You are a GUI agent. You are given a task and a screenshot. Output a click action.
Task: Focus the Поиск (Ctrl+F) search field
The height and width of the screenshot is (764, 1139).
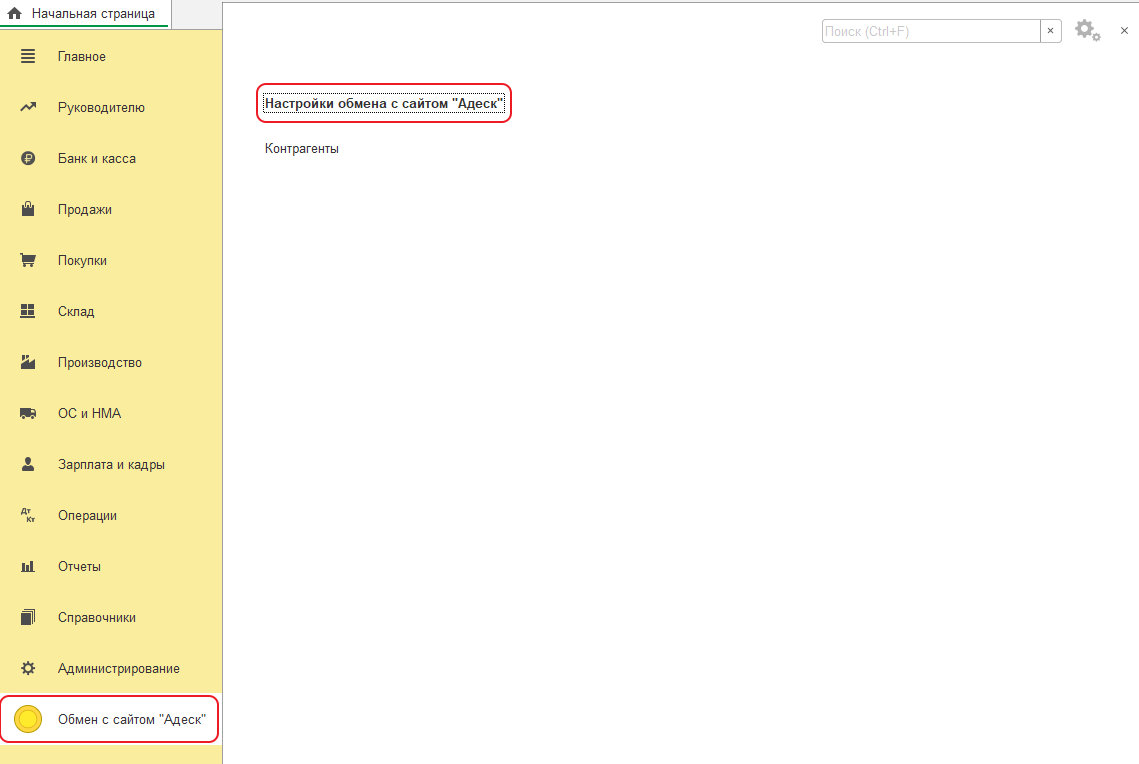(x=931, y=31)
